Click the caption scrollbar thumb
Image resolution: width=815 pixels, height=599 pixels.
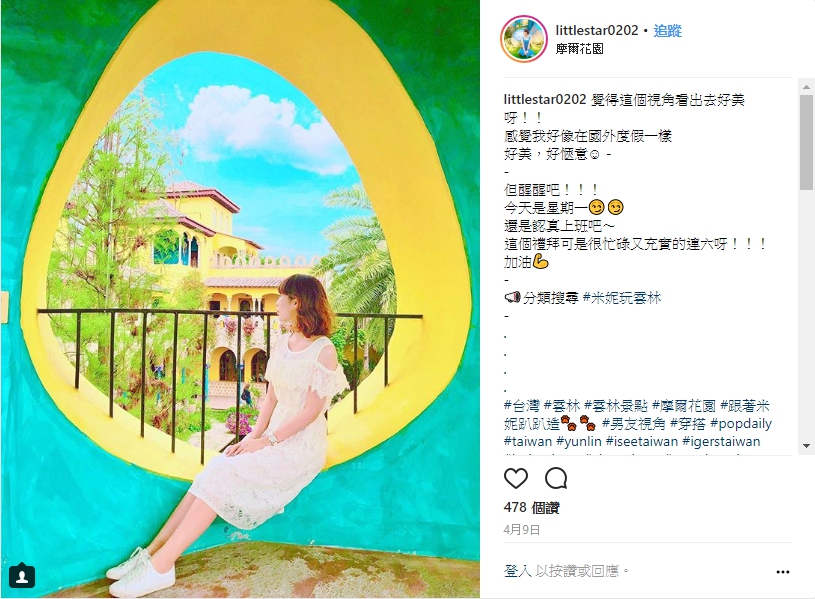click(806, 142)
